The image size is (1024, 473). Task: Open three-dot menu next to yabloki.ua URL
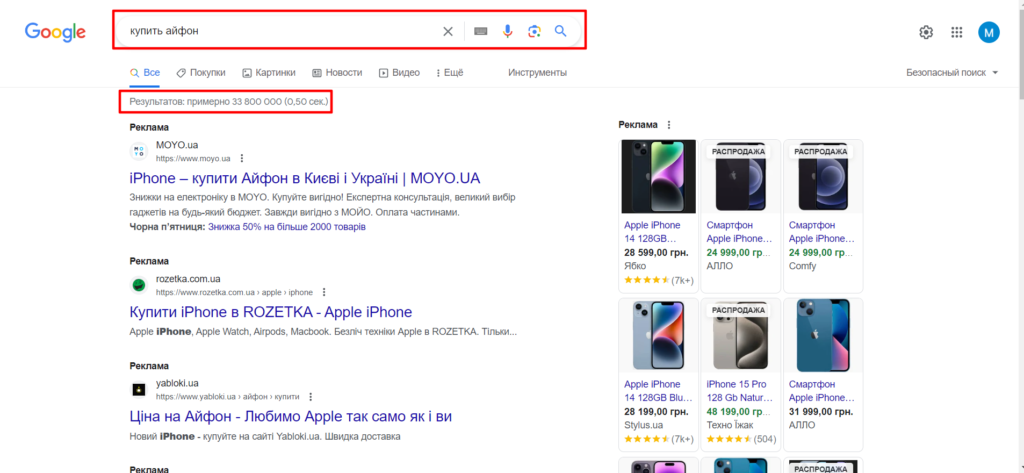[310, 397]
